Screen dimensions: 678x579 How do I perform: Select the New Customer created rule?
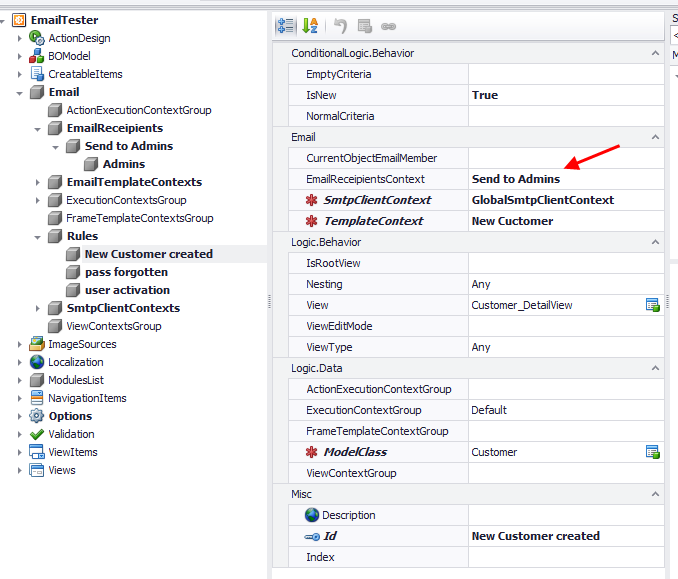[149, 254]
